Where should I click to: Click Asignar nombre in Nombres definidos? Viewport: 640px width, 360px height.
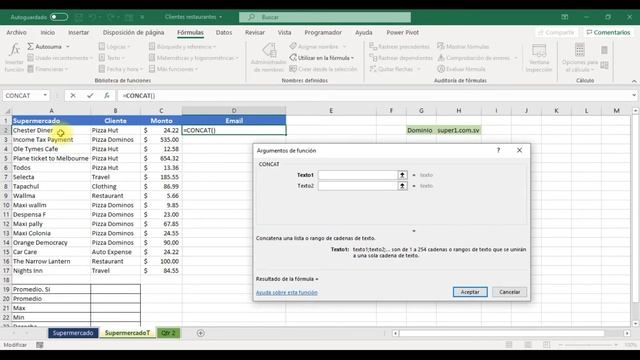(318, 47)
